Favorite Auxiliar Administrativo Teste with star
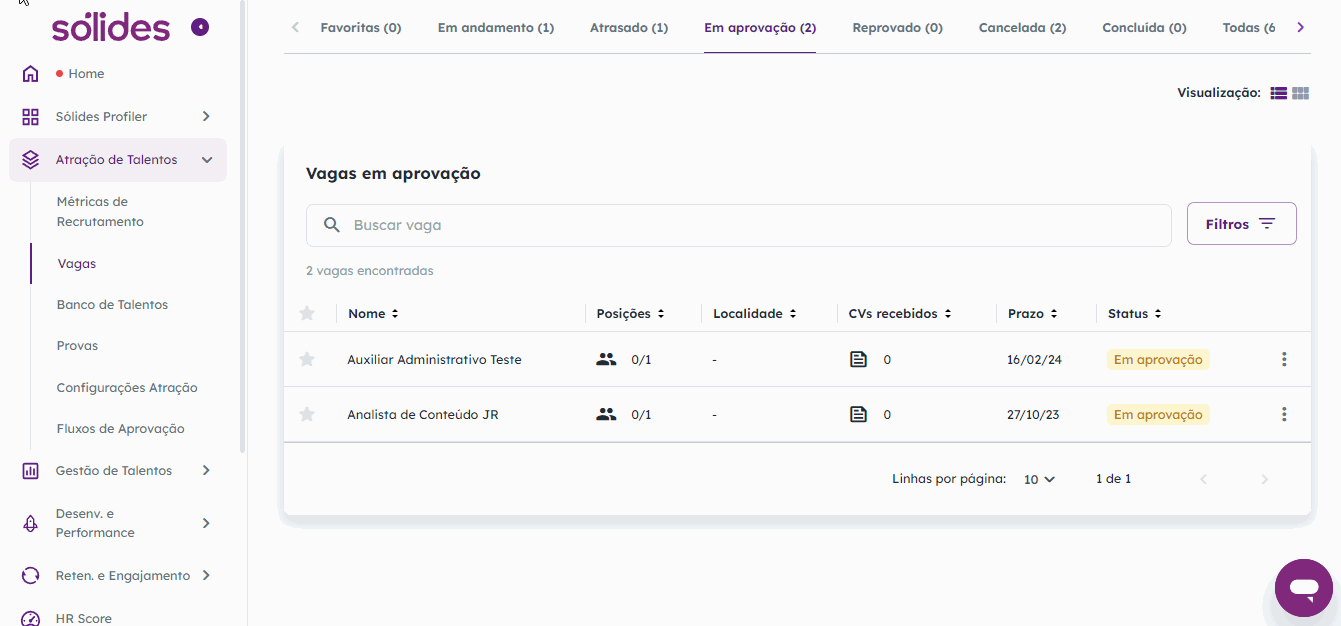 (x=307, y=359)
